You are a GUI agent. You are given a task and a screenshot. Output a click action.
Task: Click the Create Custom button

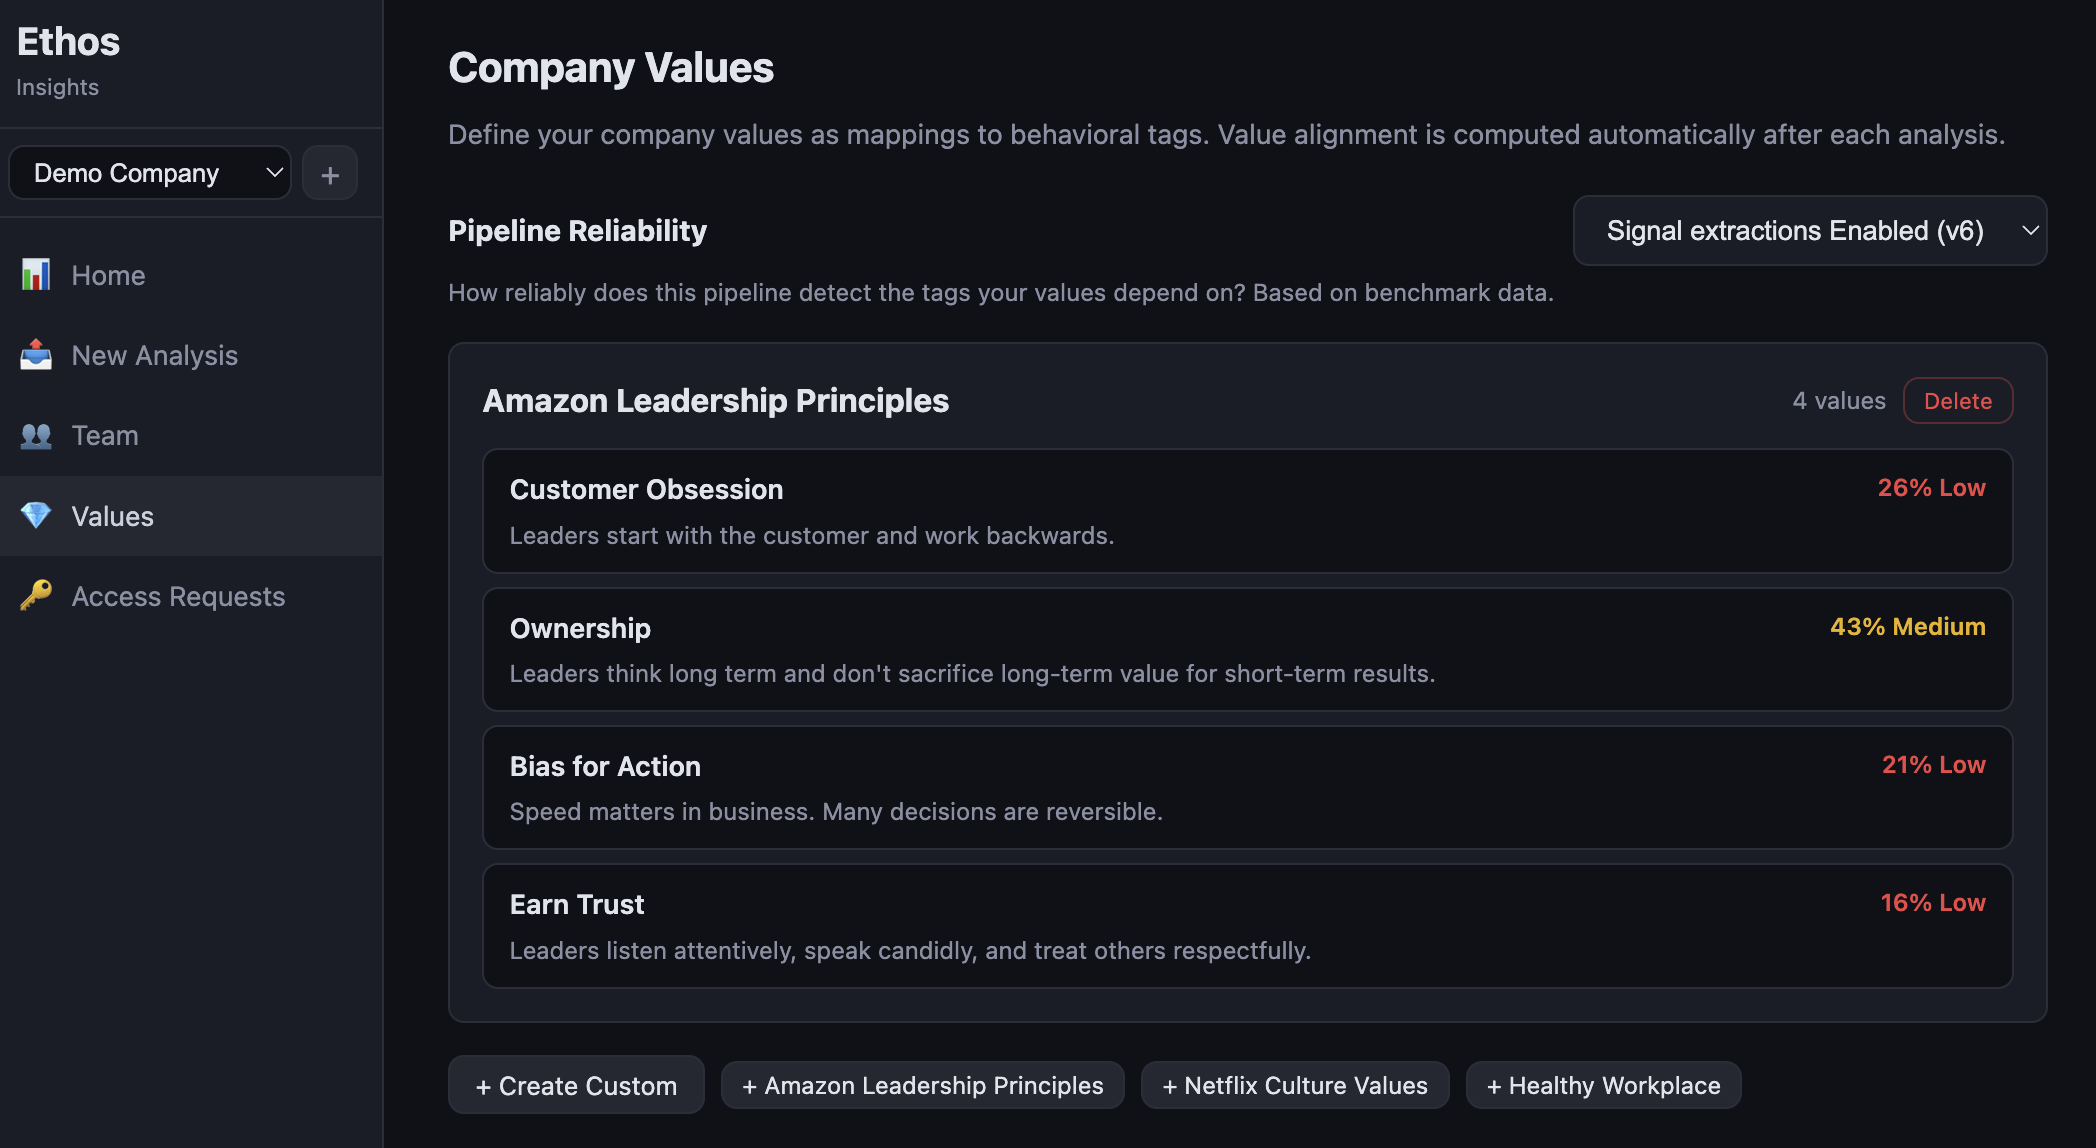(576, 1085)
